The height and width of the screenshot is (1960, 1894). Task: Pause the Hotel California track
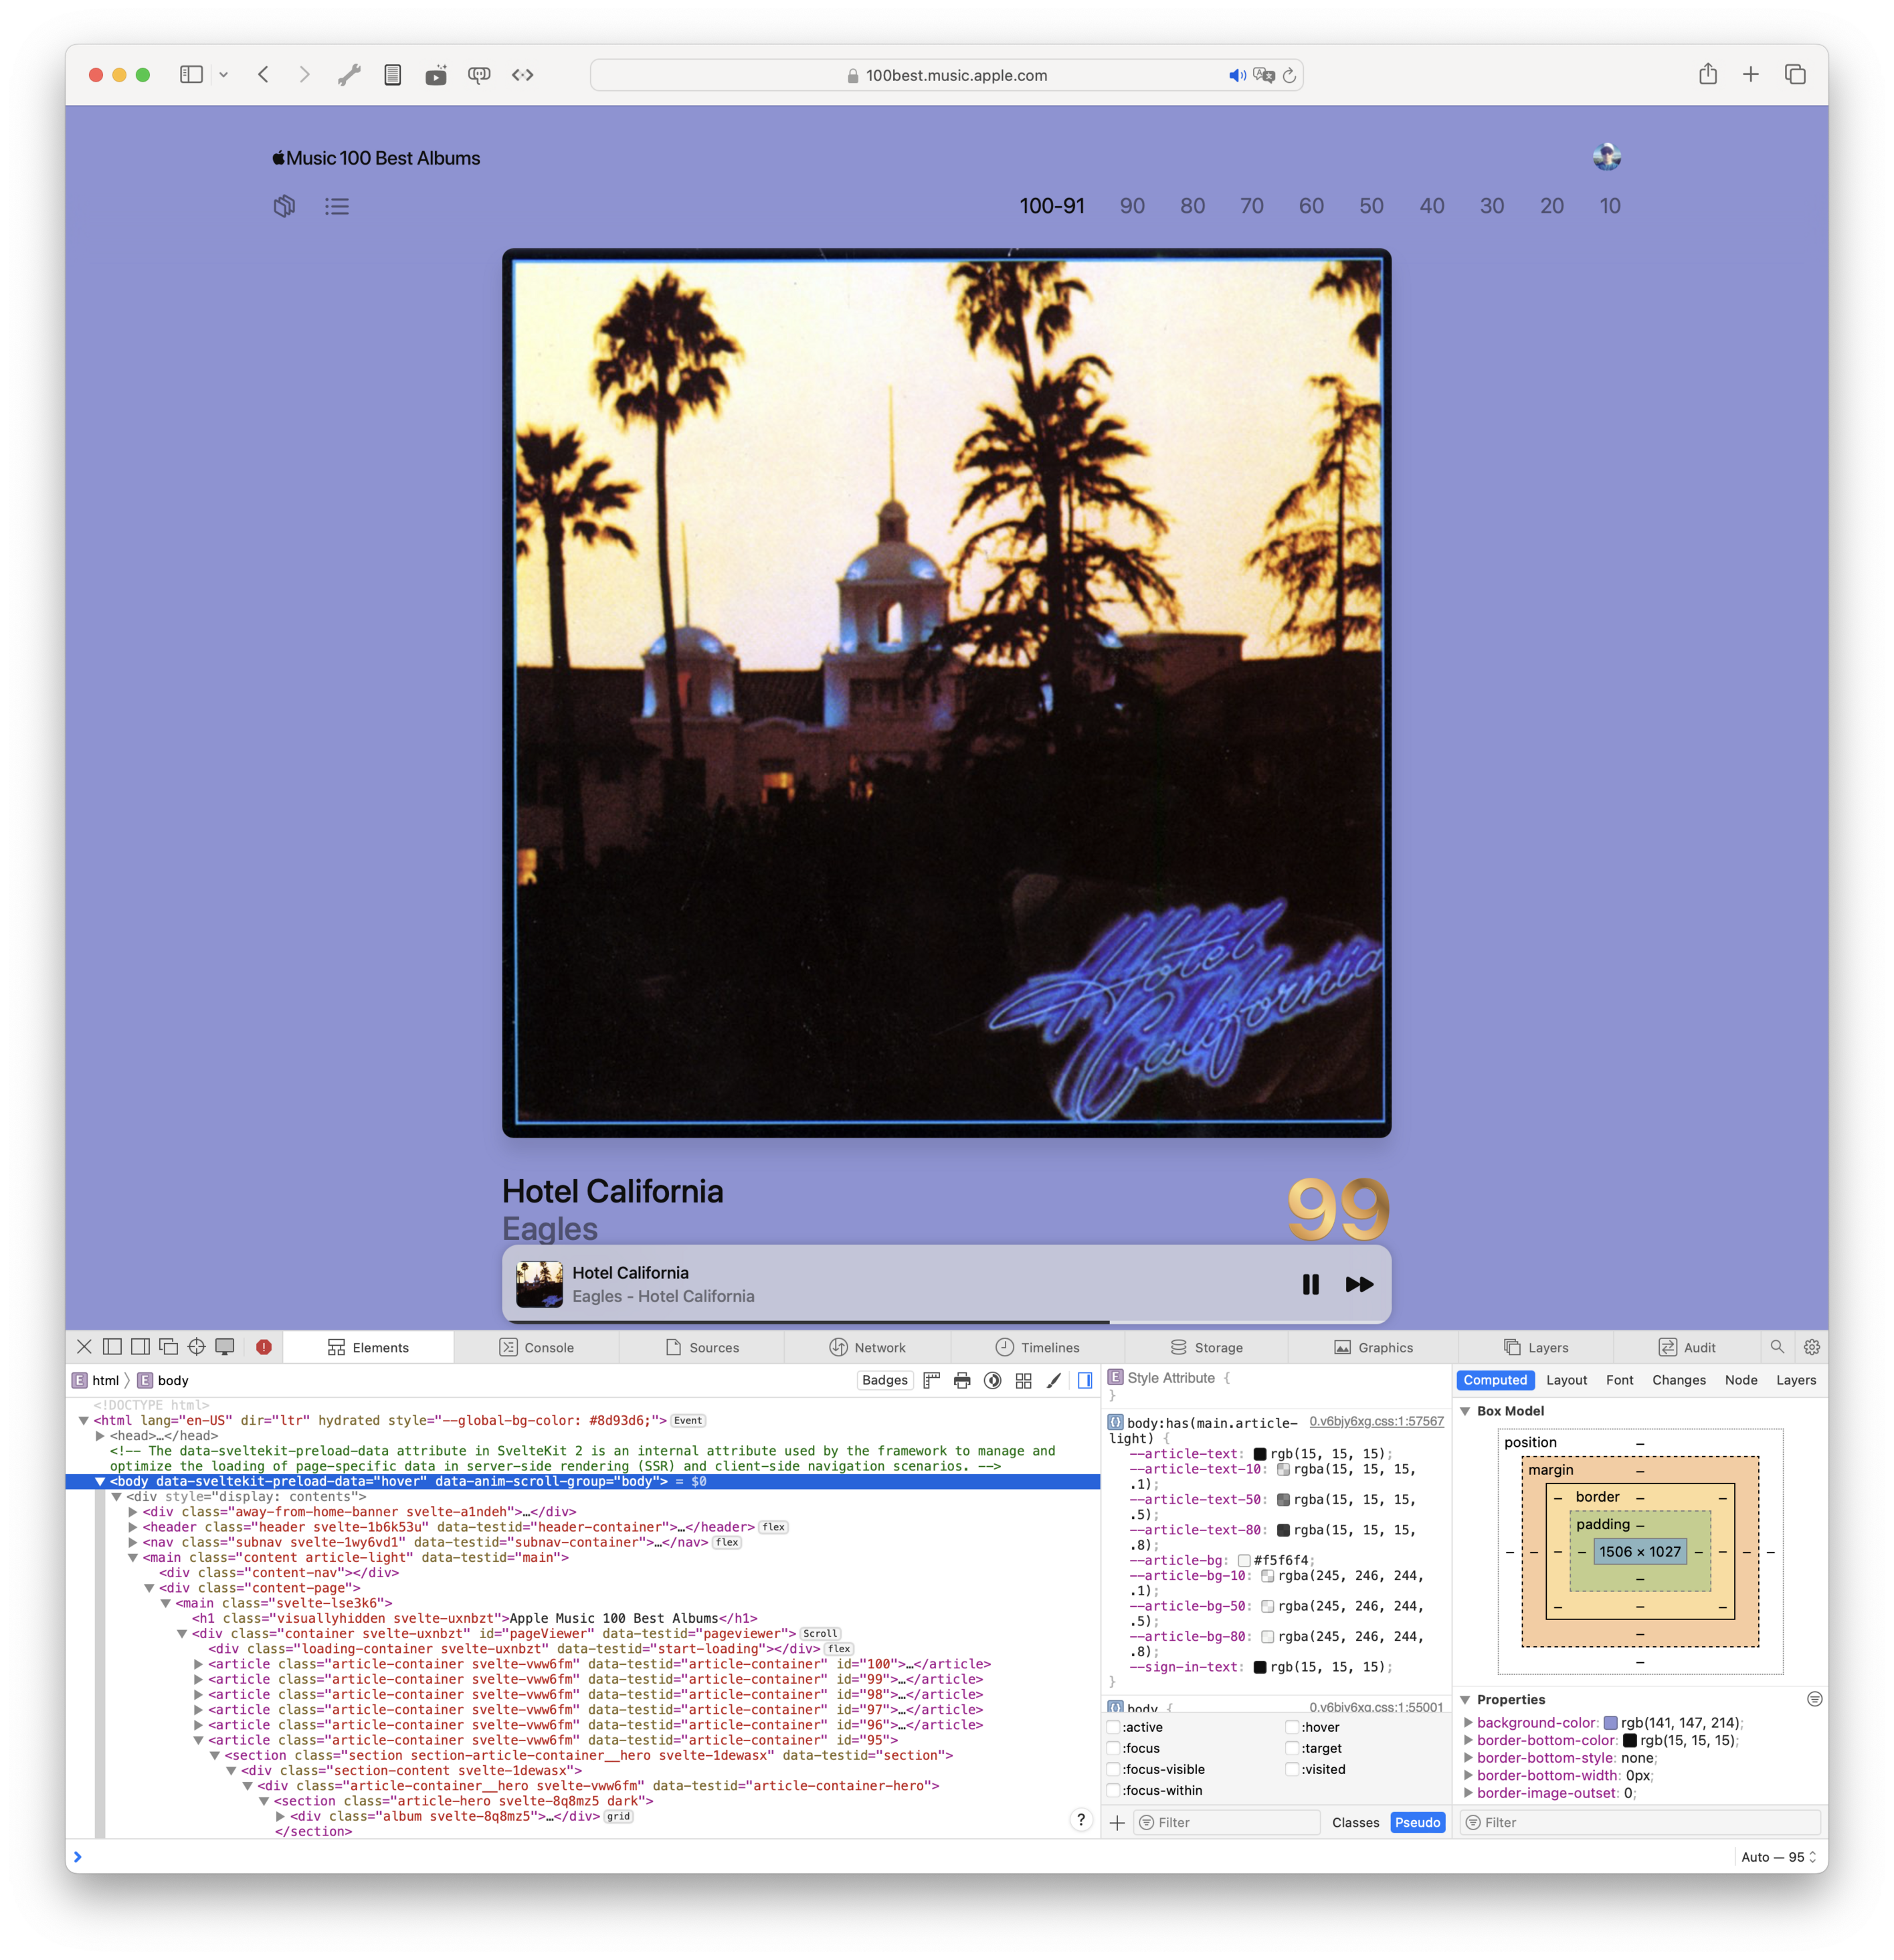point(1311,1284)
